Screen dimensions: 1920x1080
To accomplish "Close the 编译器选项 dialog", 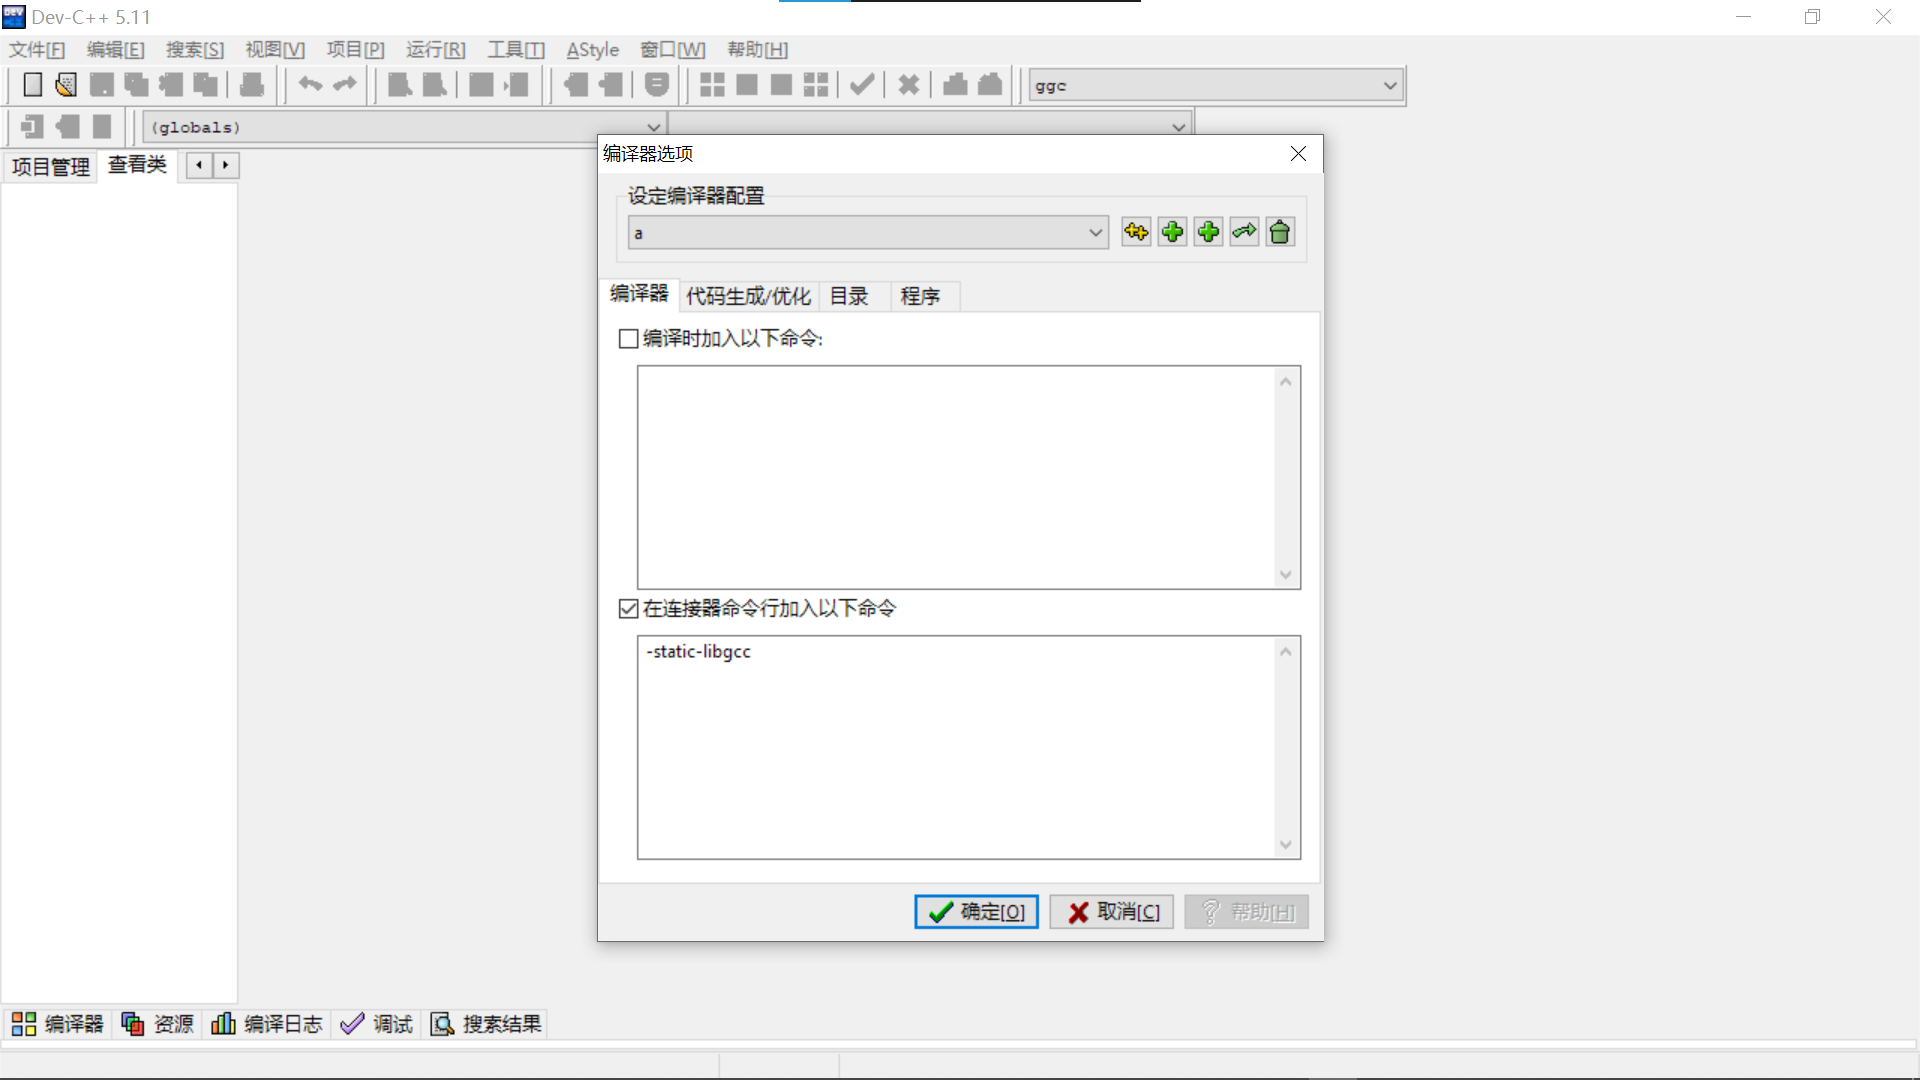I will [x=1298, y=154].
